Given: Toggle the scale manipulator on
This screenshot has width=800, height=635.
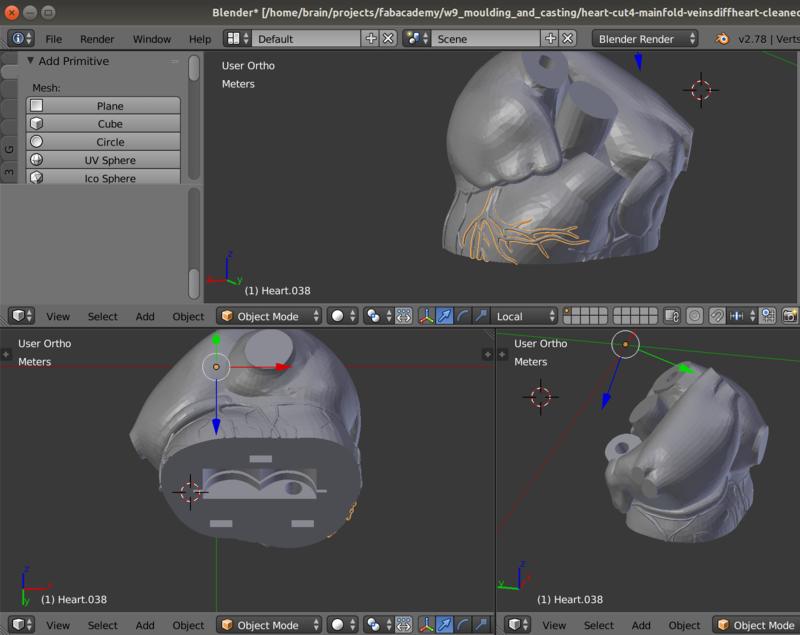Looking at the screenshot, I should coord(480,315).
